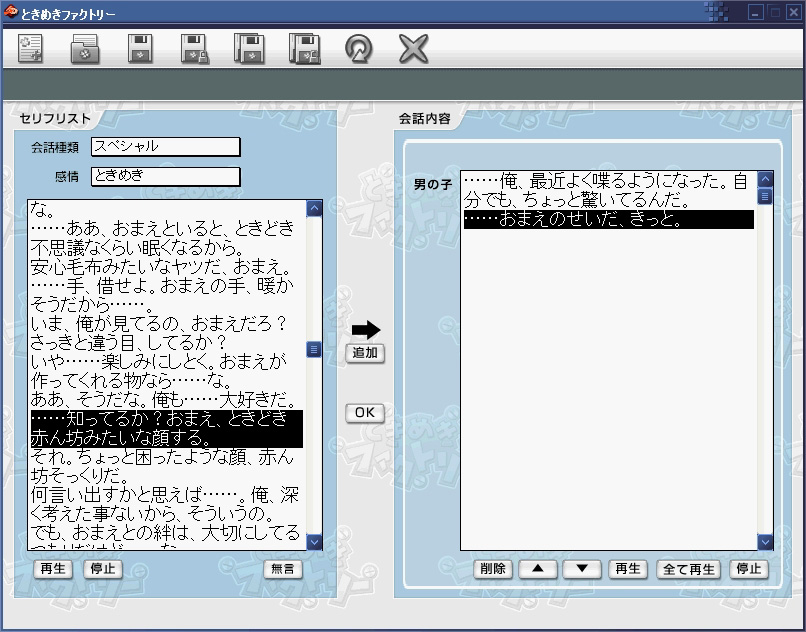Click the down arrow of 会話内容 scrollbar
This screenshot has width=806, height=632.
(x=765, y=542)
